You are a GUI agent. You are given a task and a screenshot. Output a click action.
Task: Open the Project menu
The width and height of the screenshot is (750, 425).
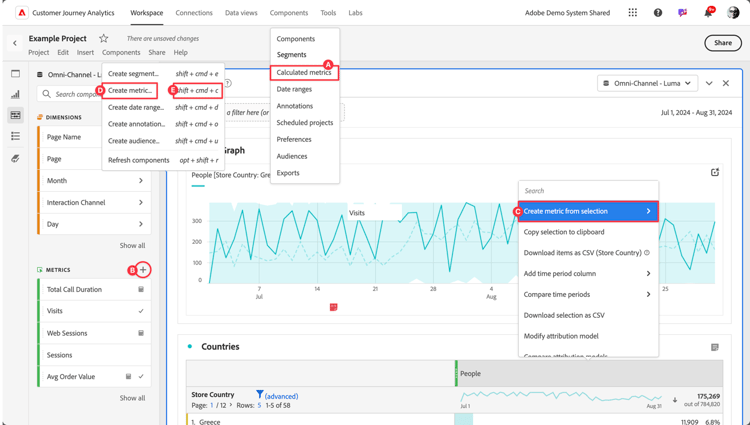pos(39,53)
